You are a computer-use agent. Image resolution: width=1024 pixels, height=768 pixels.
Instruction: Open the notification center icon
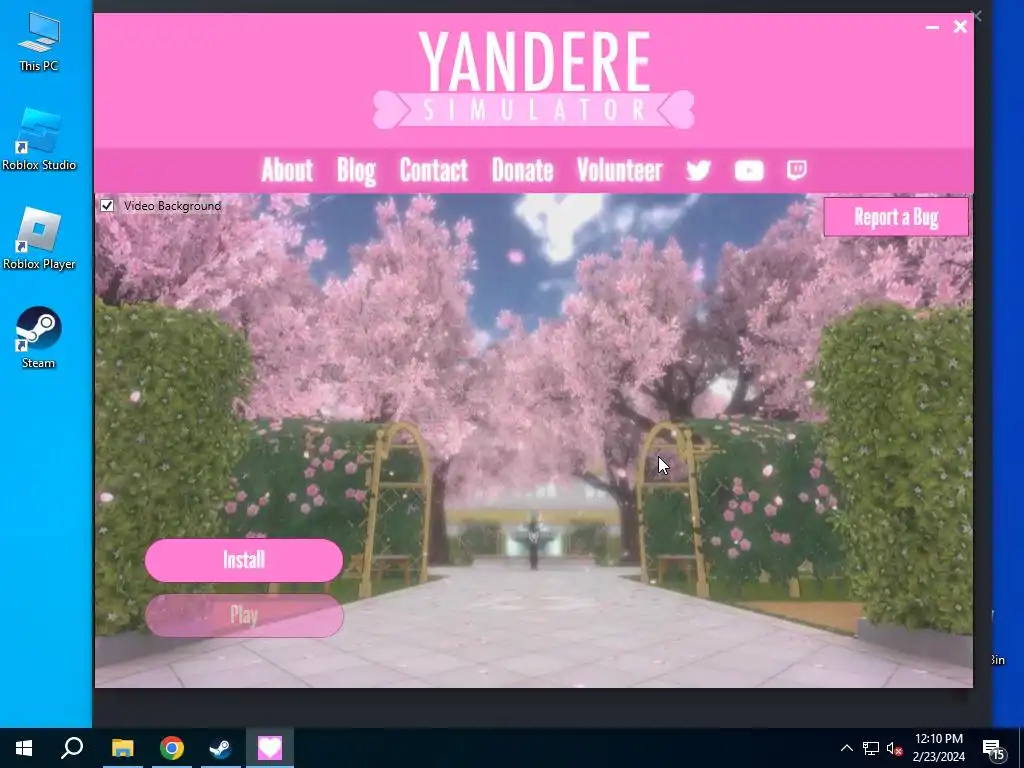(x=994, y=749)
